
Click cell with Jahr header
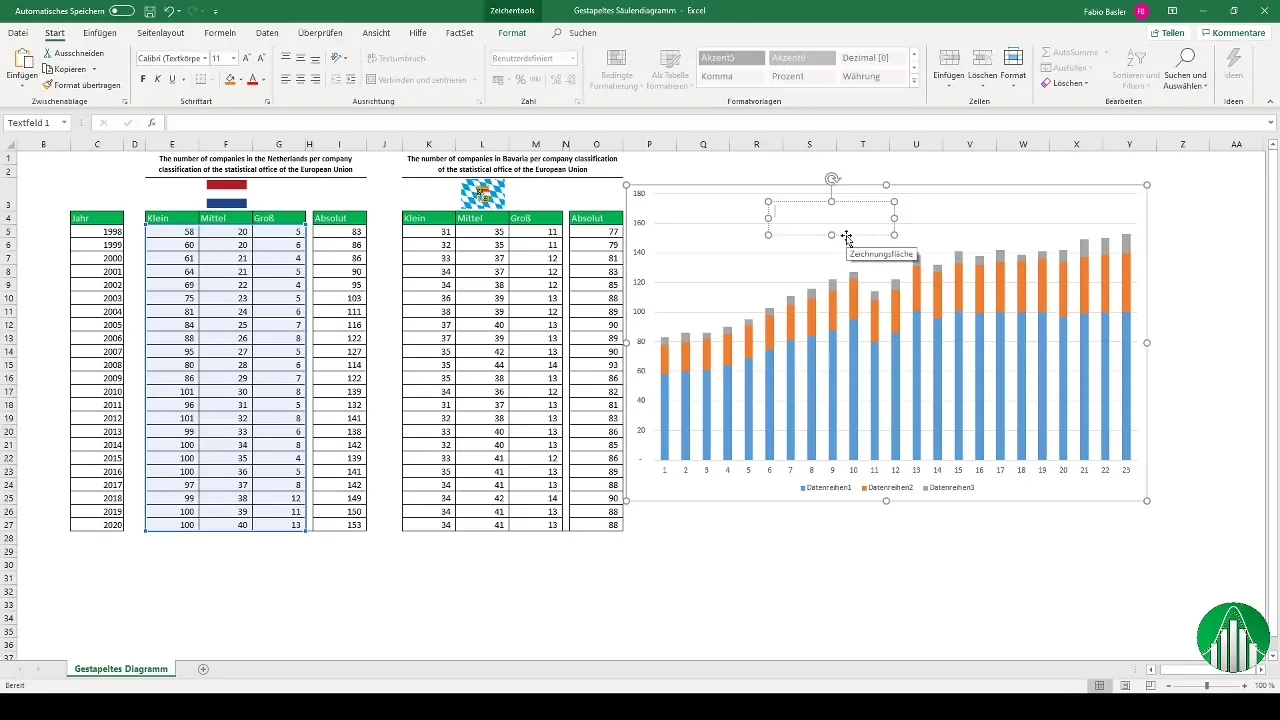pos(97,218)
